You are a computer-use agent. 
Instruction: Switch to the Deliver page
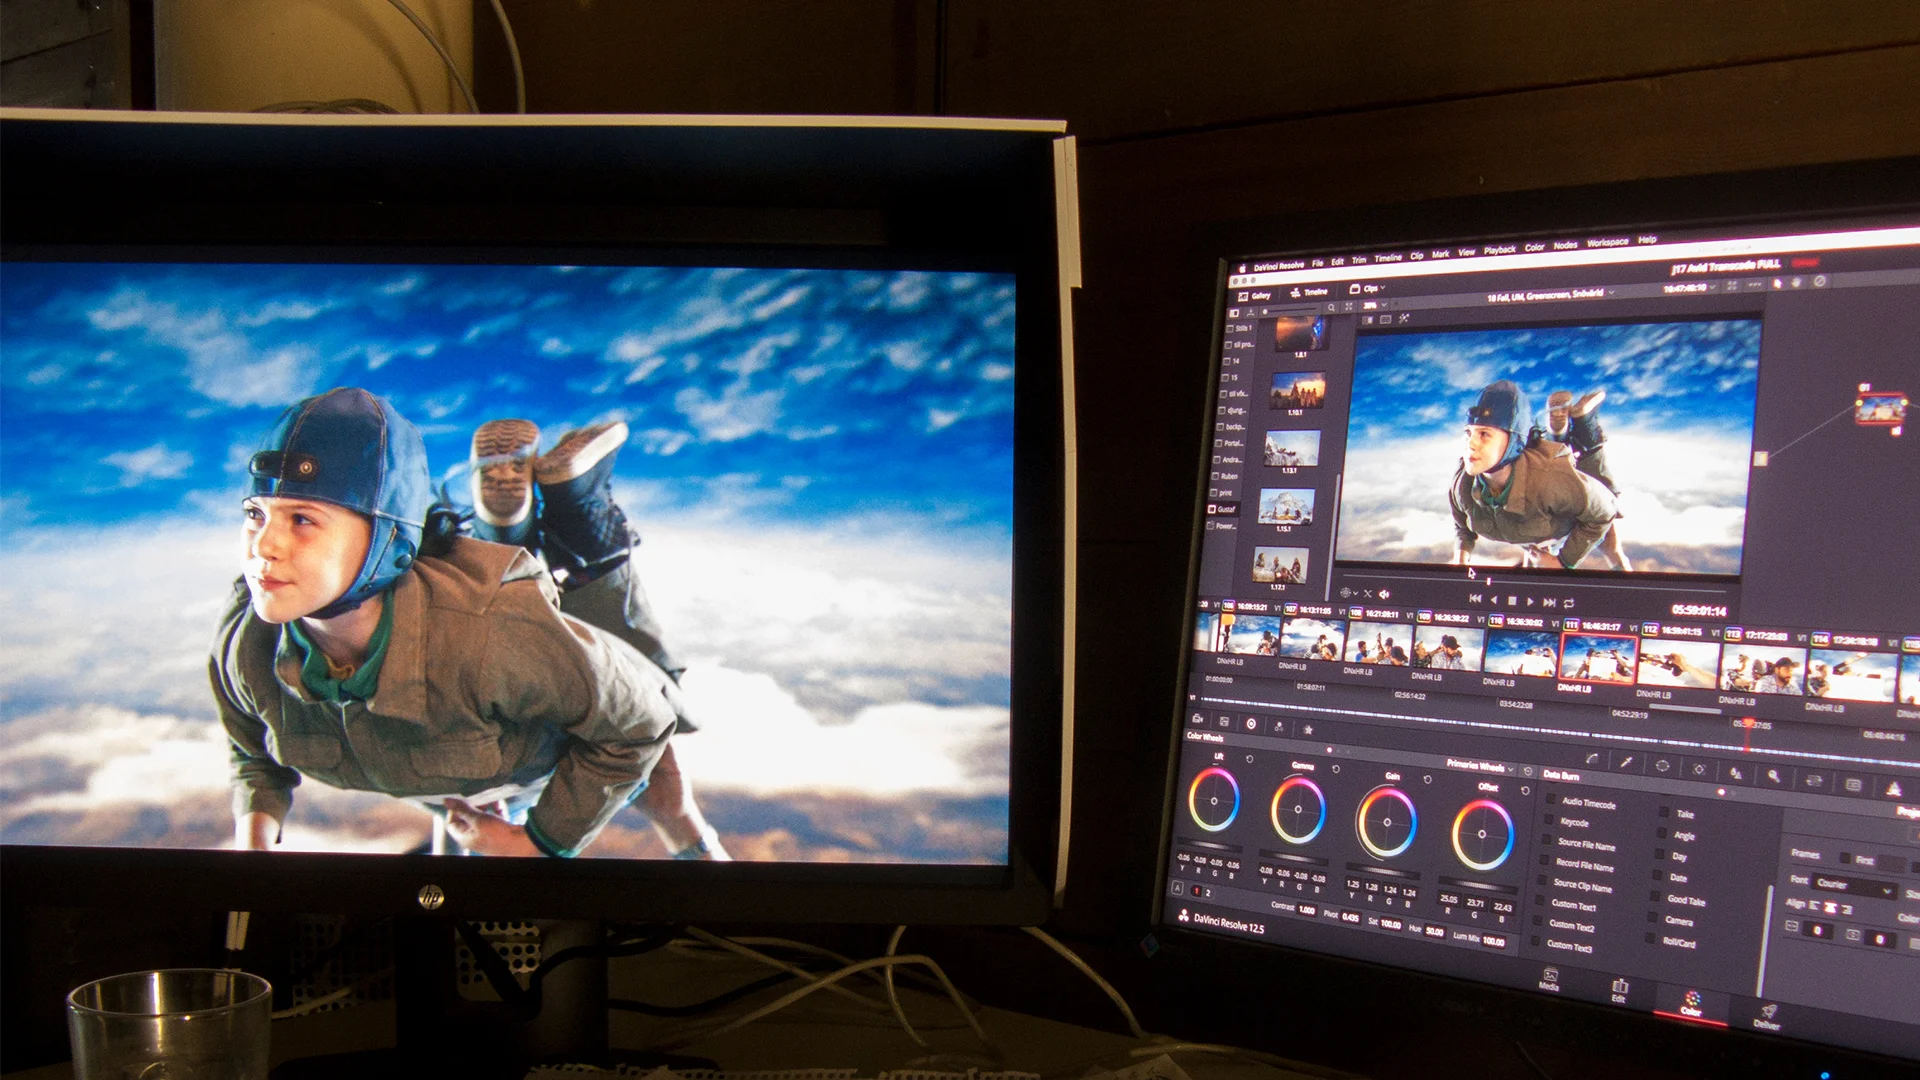(x=1767, y=1016)
